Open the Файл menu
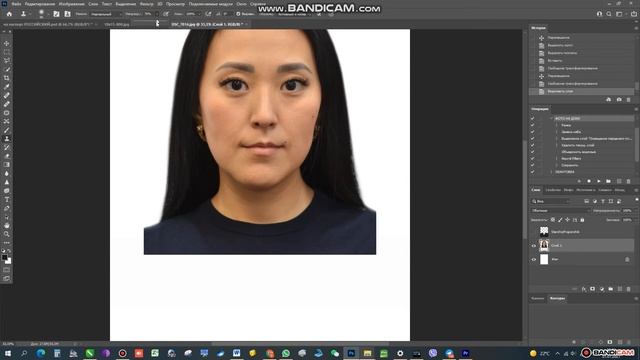 point(16,4)
